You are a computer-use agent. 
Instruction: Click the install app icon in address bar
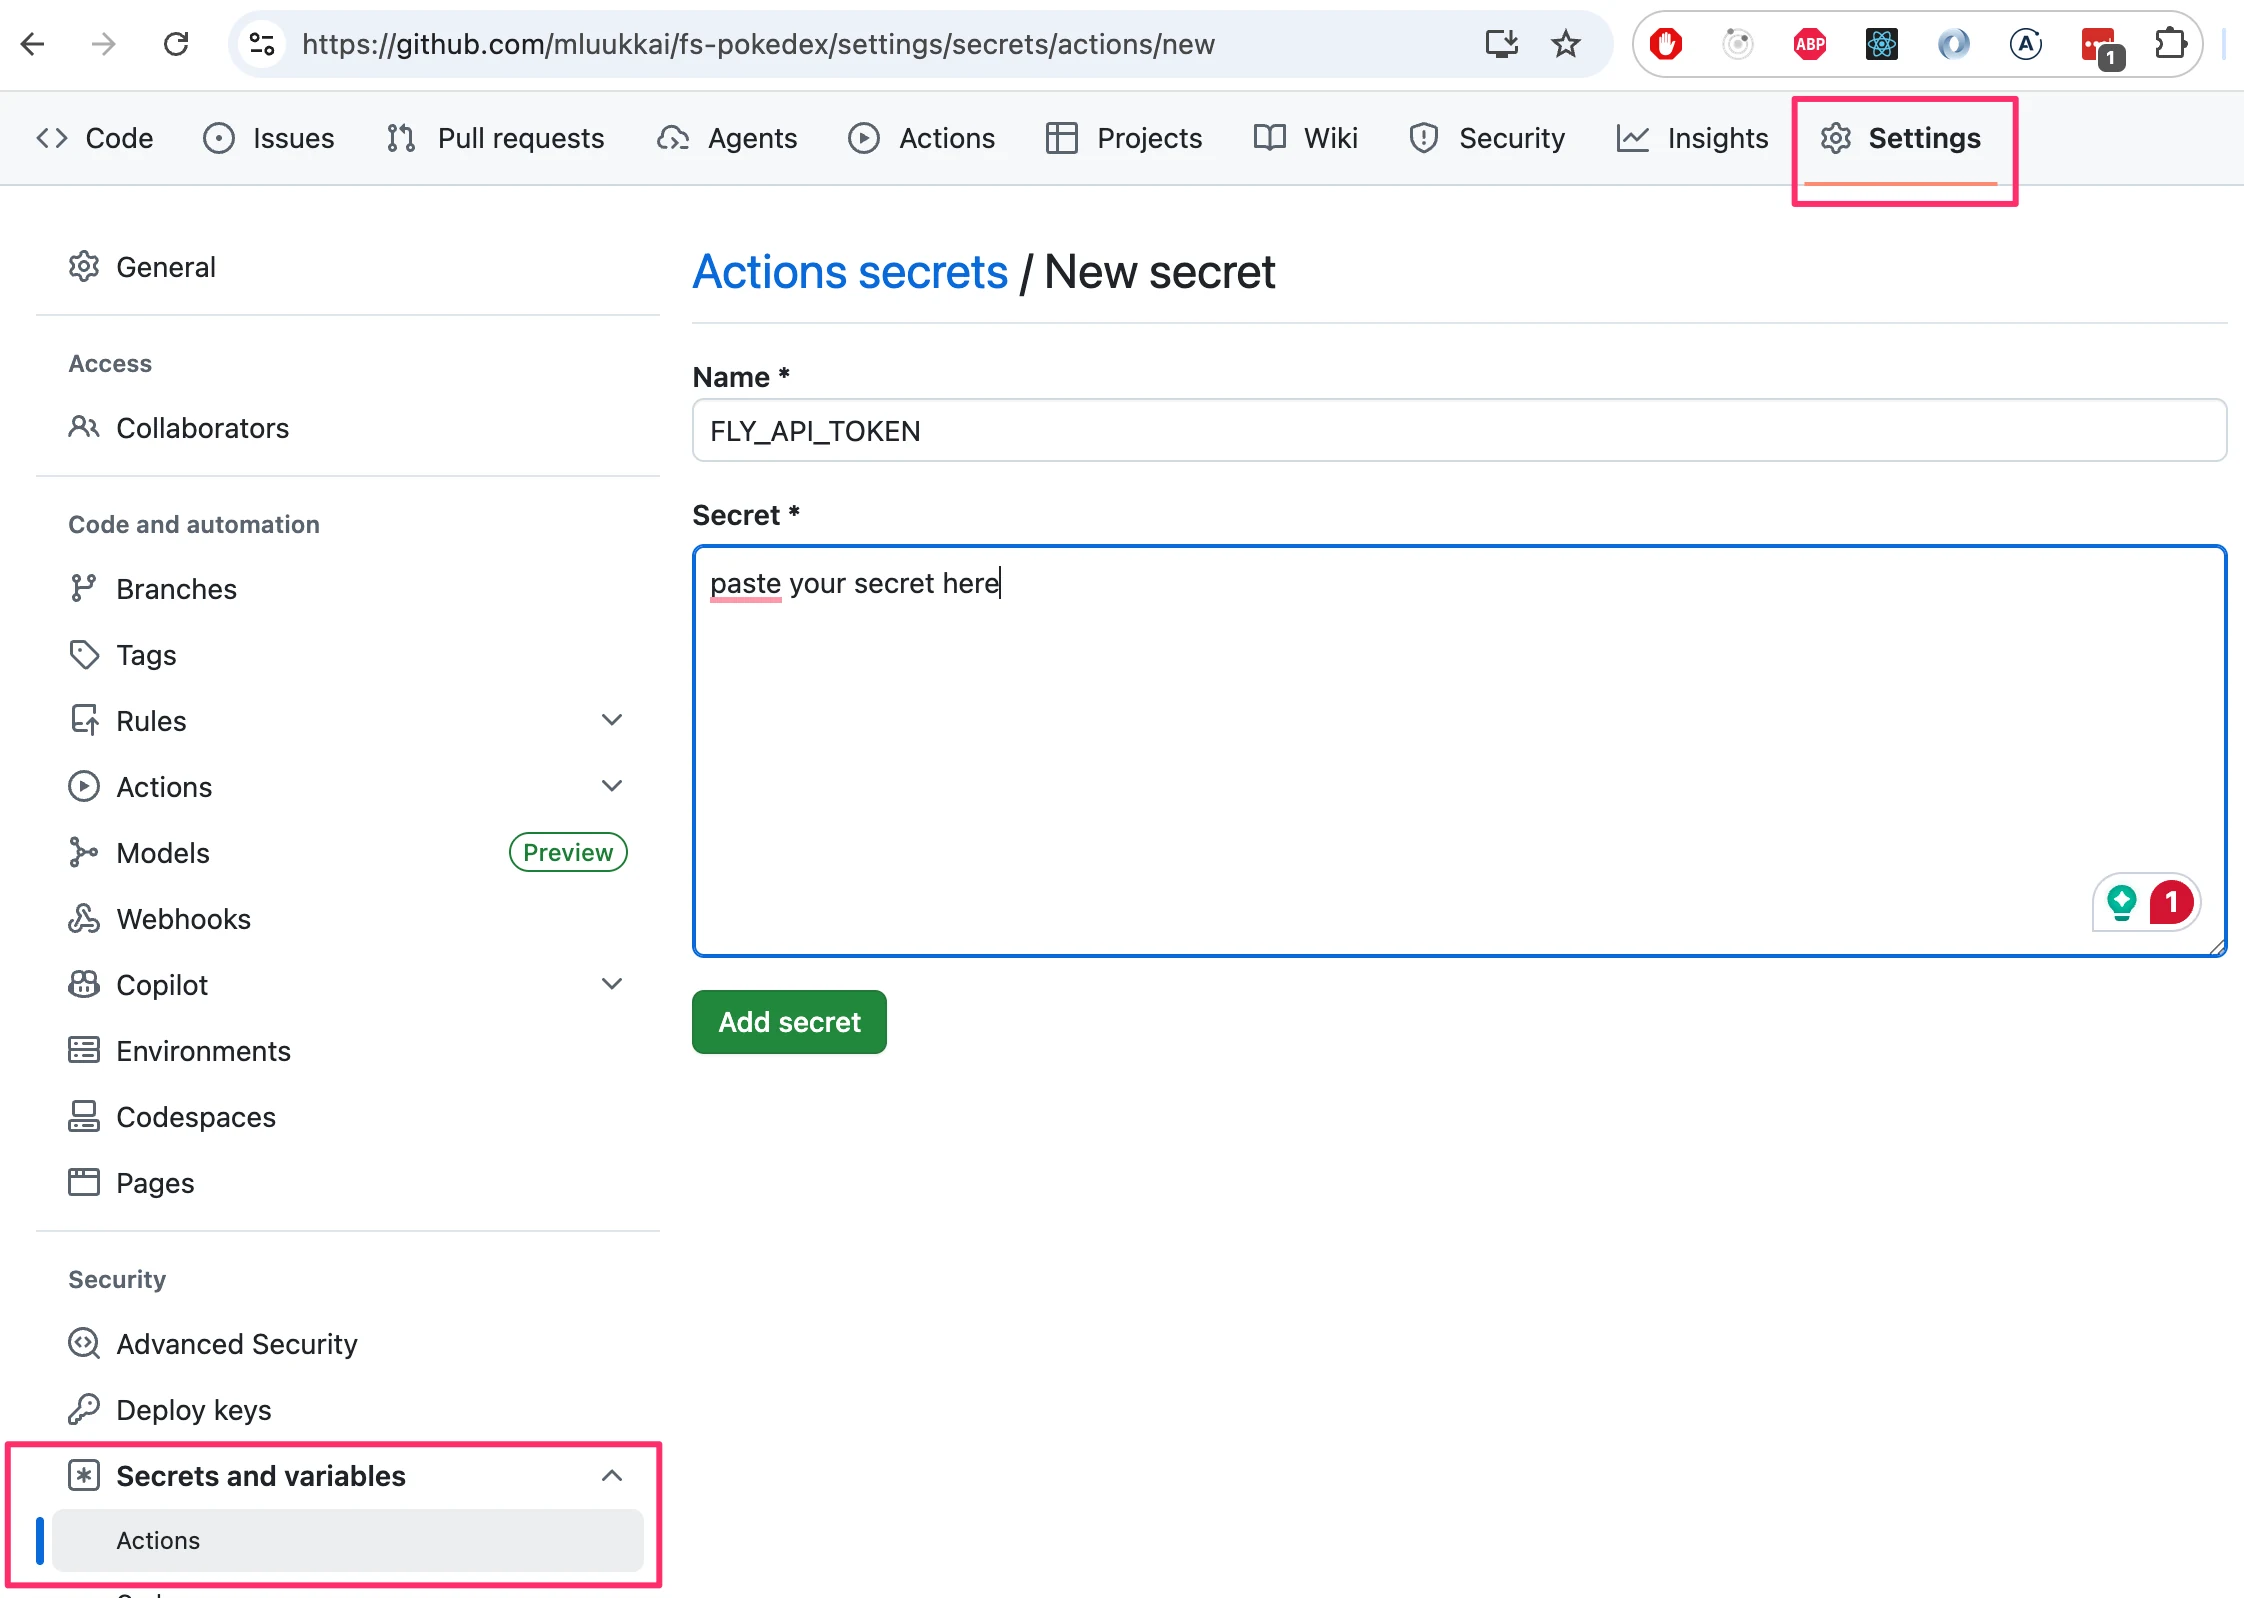tap(1501, 44)
